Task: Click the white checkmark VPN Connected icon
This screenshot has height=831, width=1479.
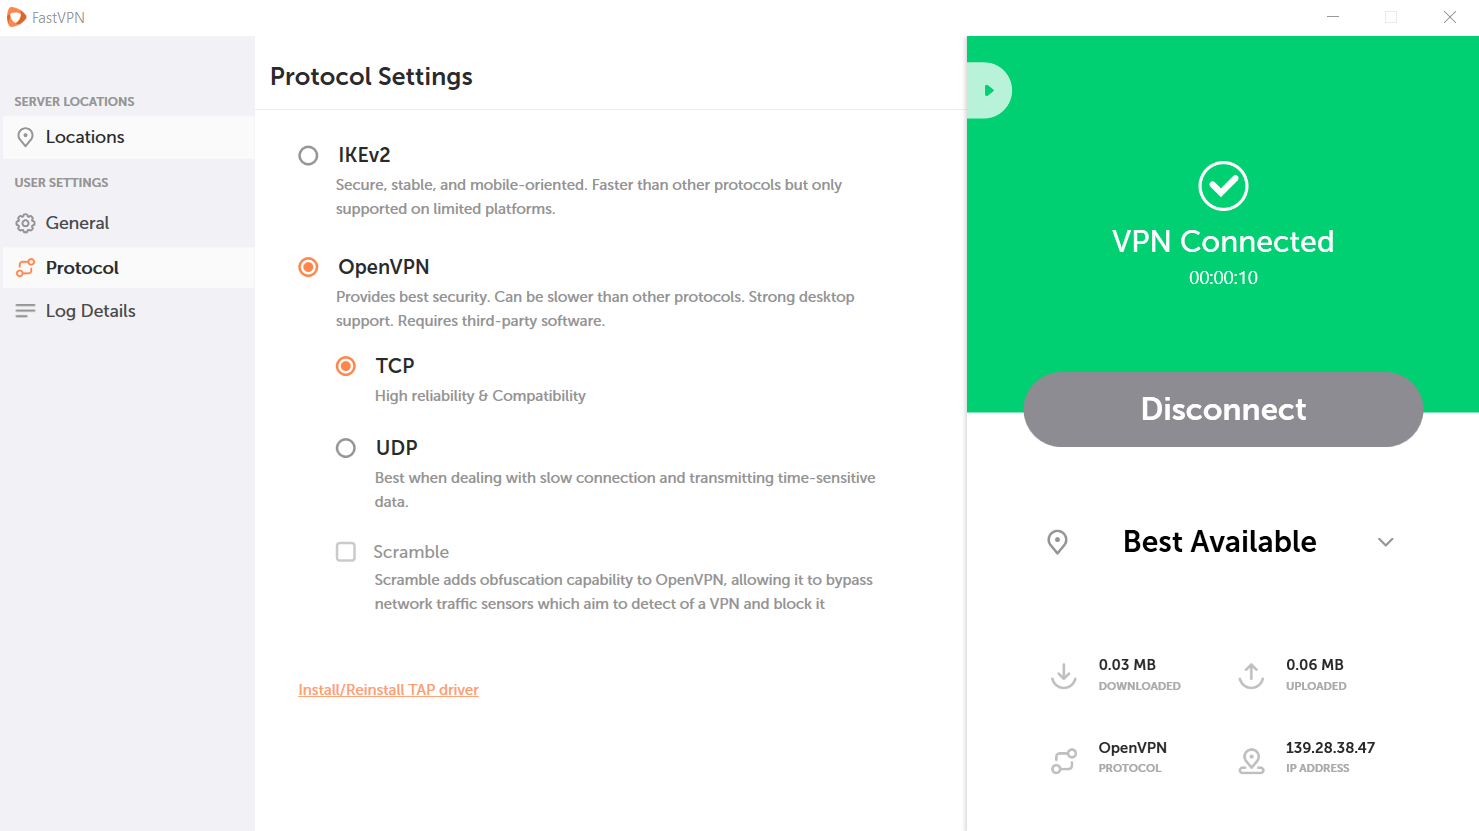Action: point(1223,186)
